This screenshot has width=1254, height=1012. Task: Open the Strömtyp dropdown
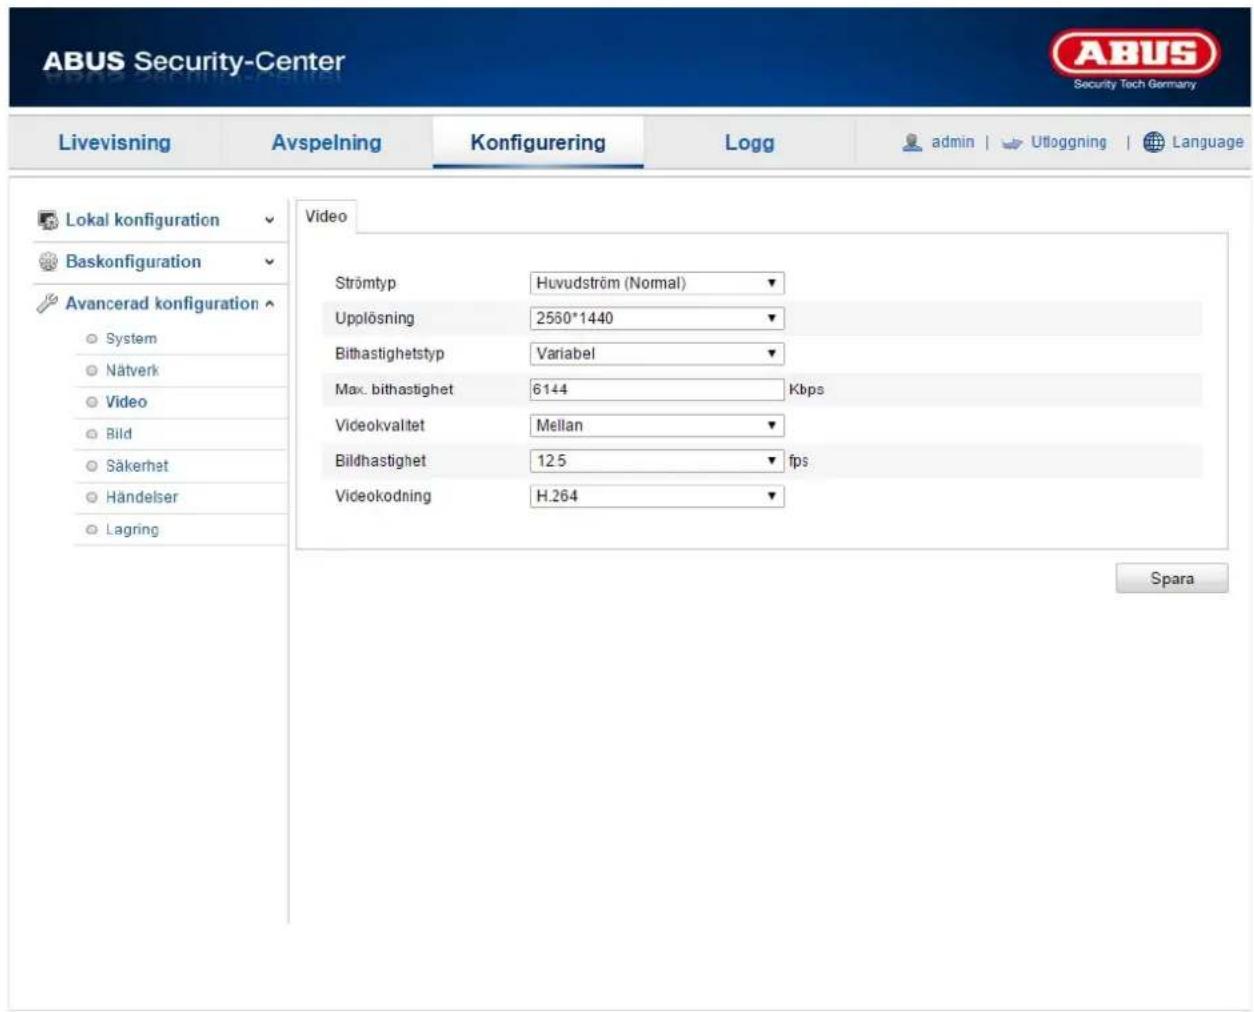(x=657, y=283)
